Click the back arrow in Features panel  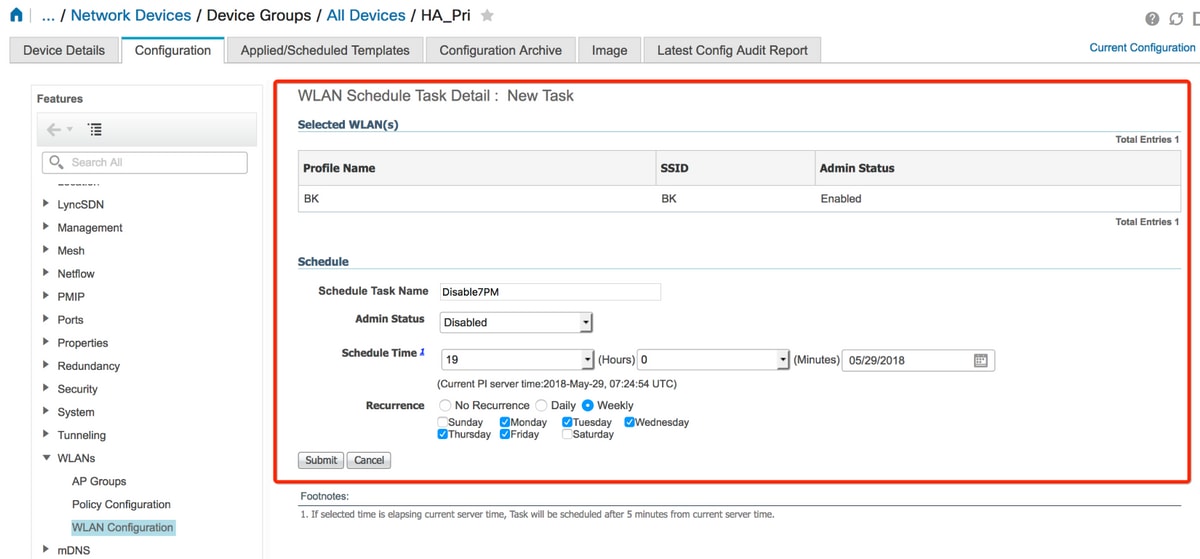click(x=54, y=129)
